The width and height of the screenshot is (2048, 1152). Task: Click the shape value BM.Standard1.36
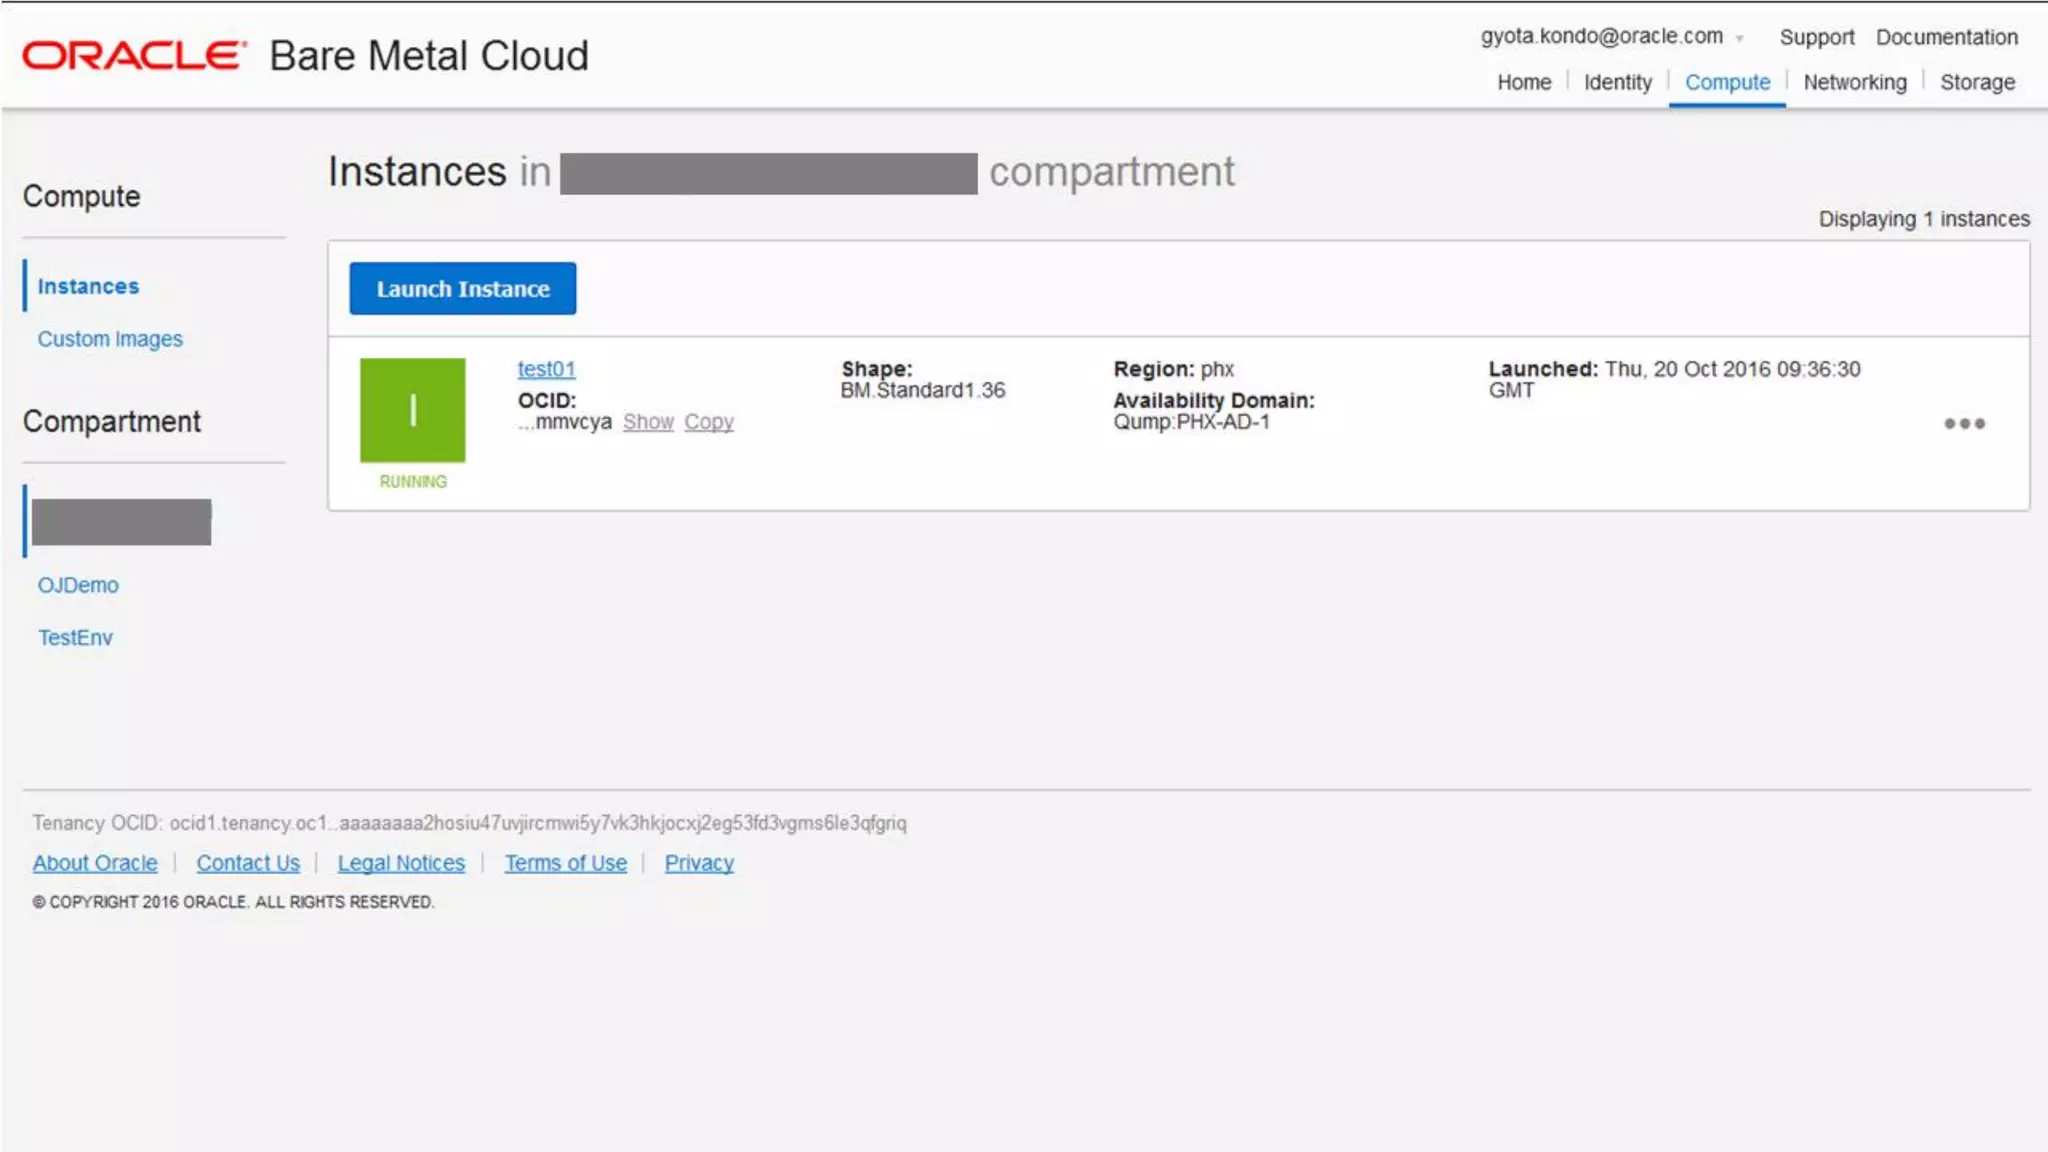[x=922, y=390]
